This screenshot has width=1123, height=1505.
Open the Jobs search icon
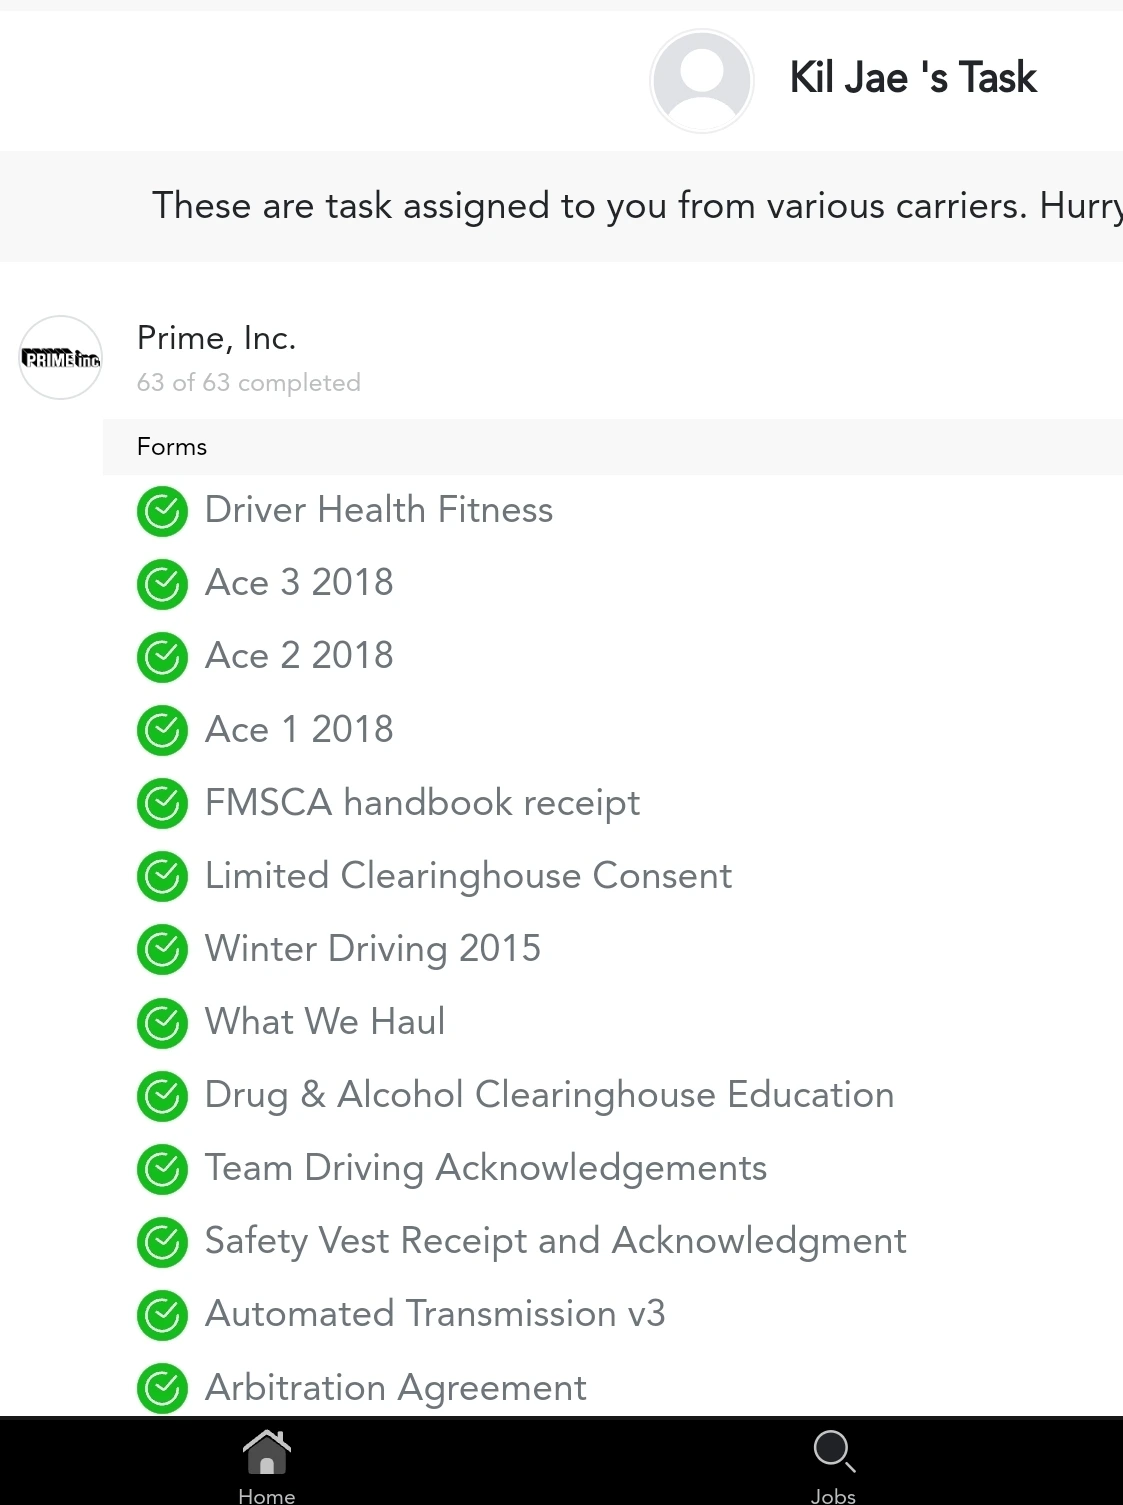(833, 1451)
